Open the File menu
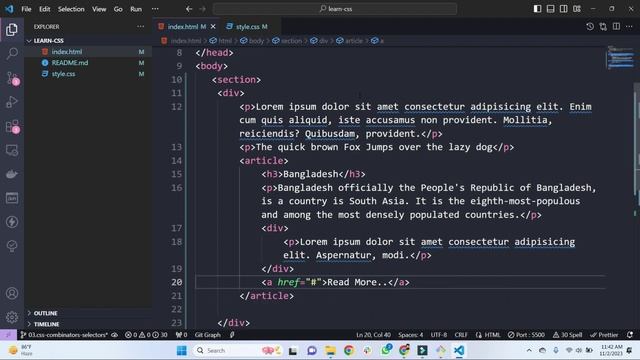Viewport: 640px width, 360px height. 26,9
